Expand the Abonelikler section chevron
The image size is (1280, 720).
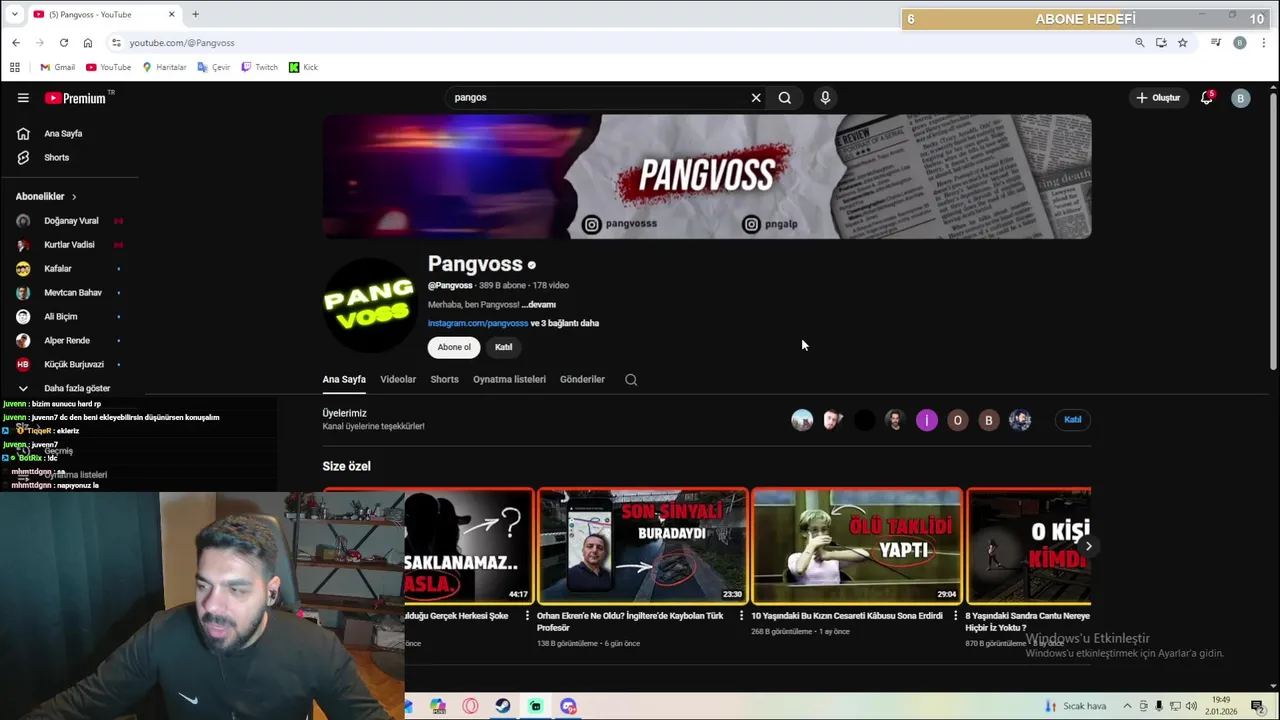(x=74, y=197)
